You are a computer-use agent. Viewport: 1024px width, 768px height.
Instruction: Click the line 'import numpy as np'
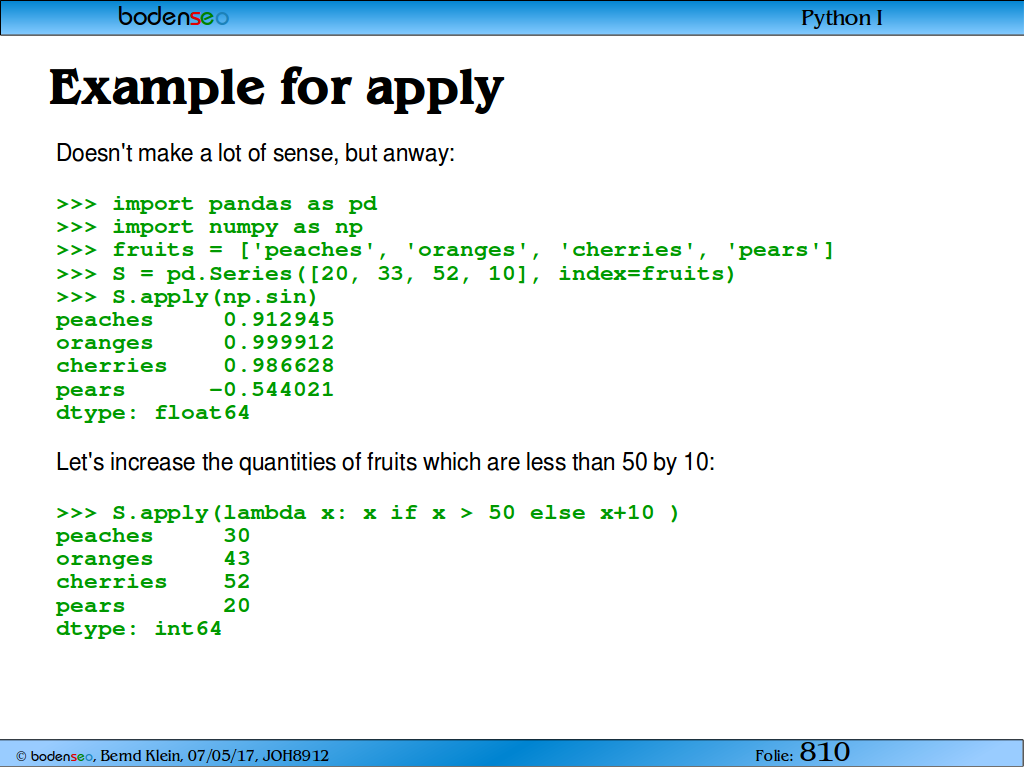(x=210, y=227)
